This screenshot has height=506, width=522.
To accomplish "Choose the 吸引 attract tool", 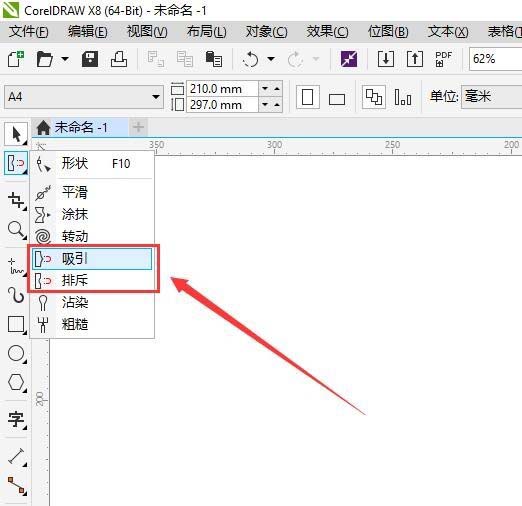I will coord(92,258).
